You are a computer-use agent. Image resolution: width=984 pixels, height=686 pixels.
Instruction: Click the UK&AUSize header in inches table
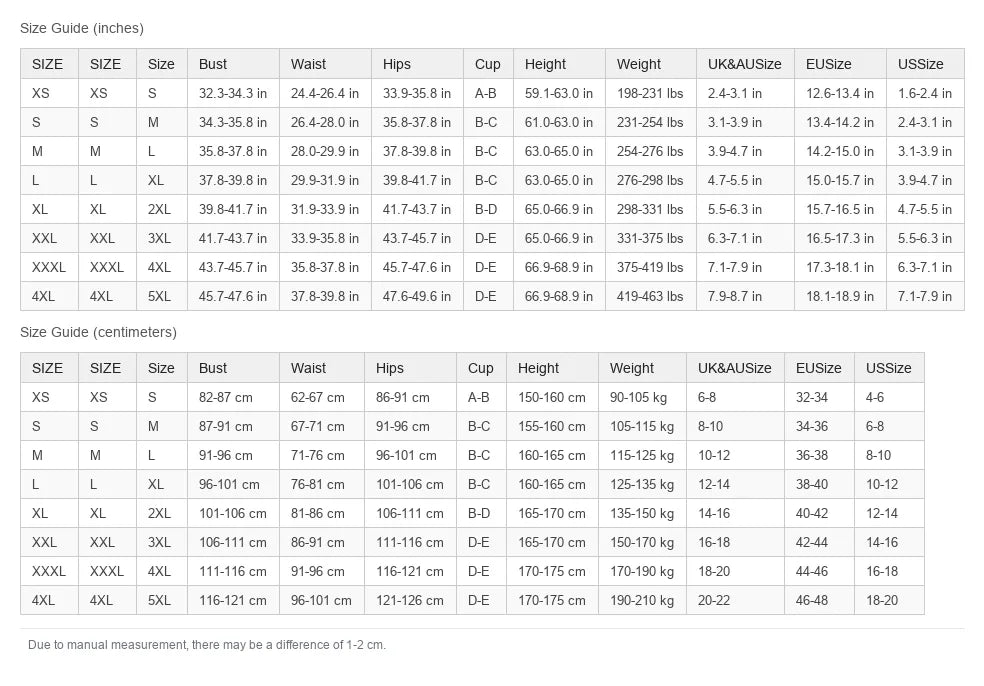click(x=745, y=64)
